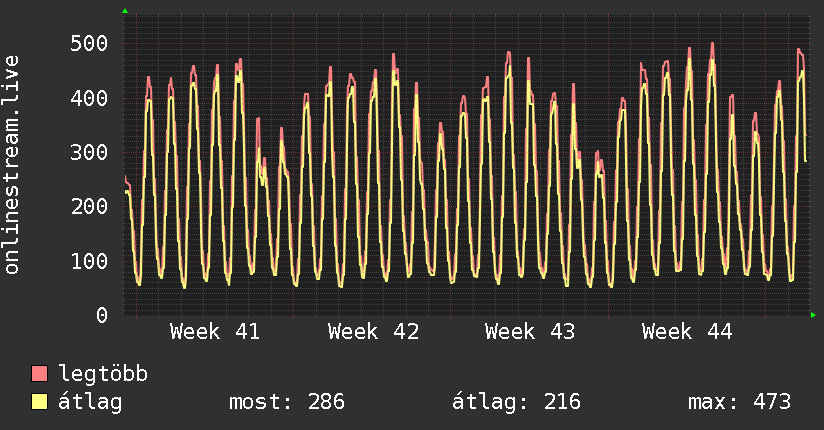Click the pink legtöbb legend swatch

tap(39, 373)
